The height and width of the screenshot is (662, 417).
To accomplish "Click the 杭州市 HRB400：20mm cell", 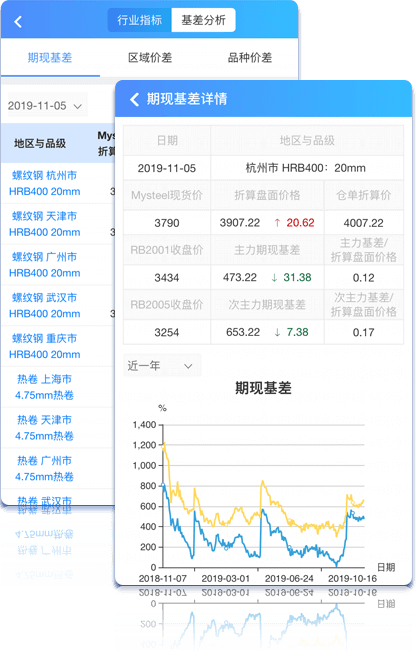I will click(306, 168).
